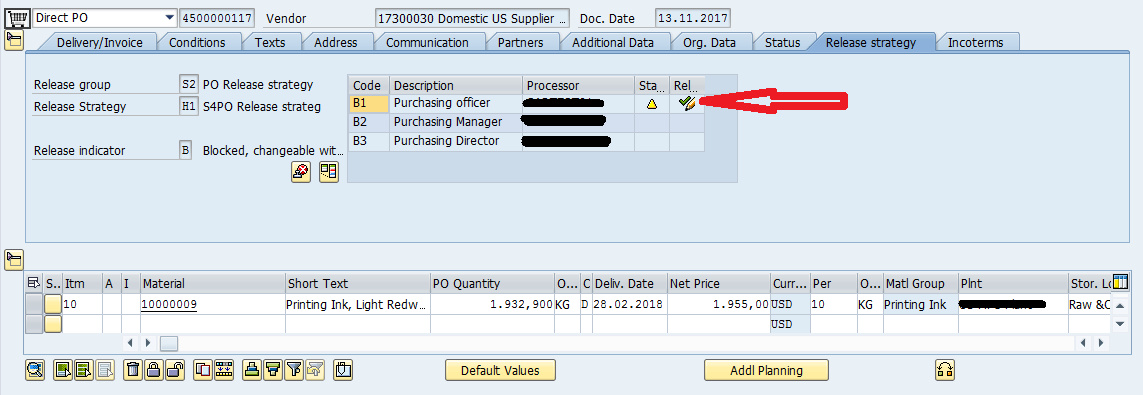Screen dimensions: 1143x395
Task: Select the Texts tab
Action: 270,42
